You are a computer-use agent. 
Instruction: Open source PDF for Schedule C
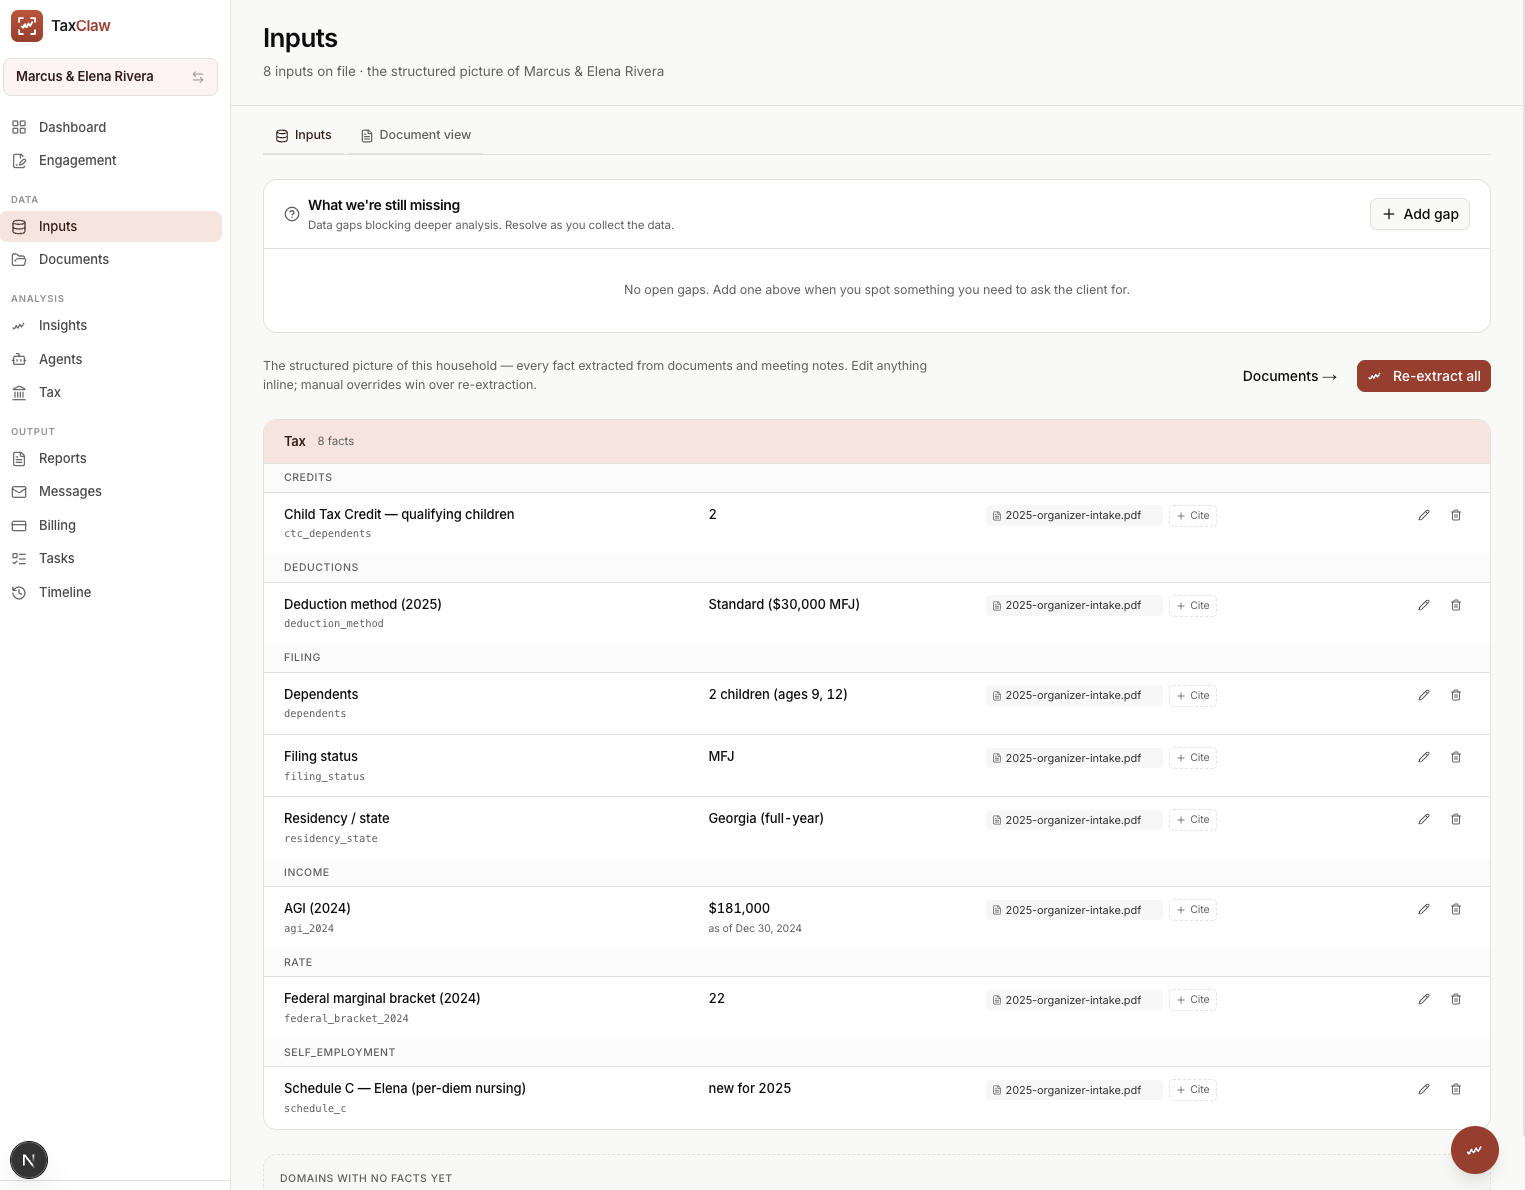(1073, 1090)
